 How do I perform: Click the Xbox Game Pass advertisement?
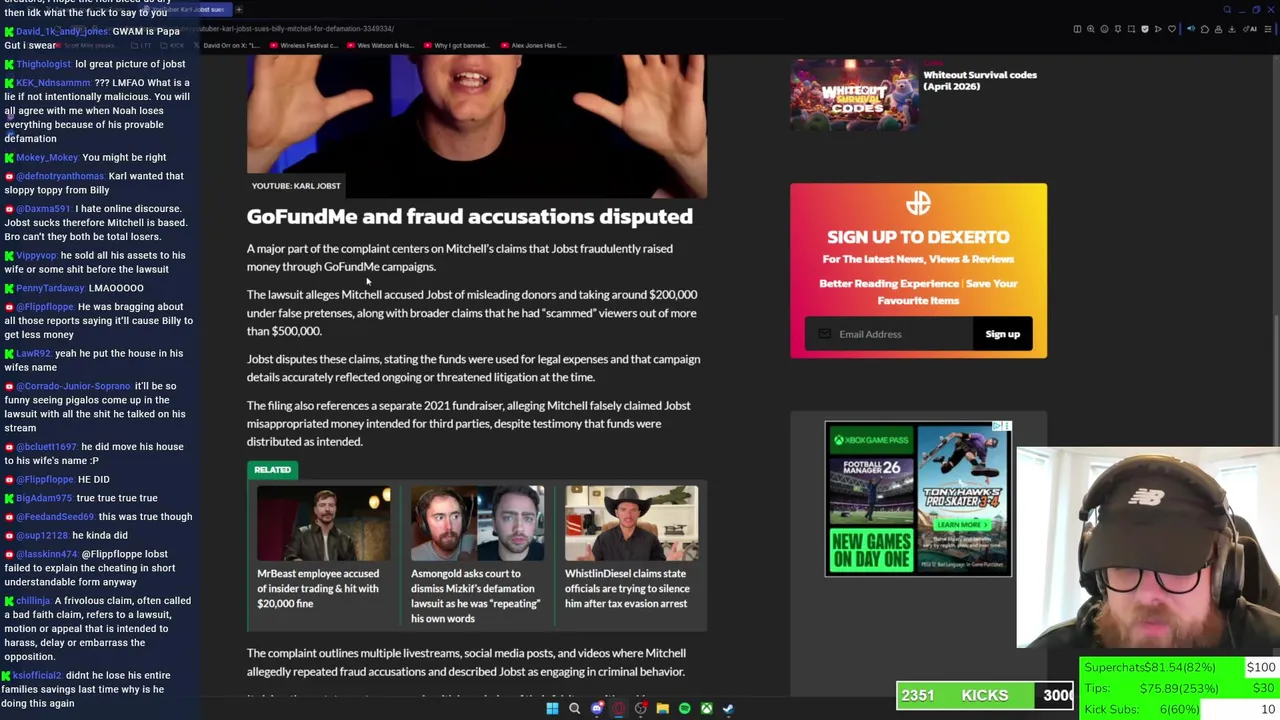918,499
